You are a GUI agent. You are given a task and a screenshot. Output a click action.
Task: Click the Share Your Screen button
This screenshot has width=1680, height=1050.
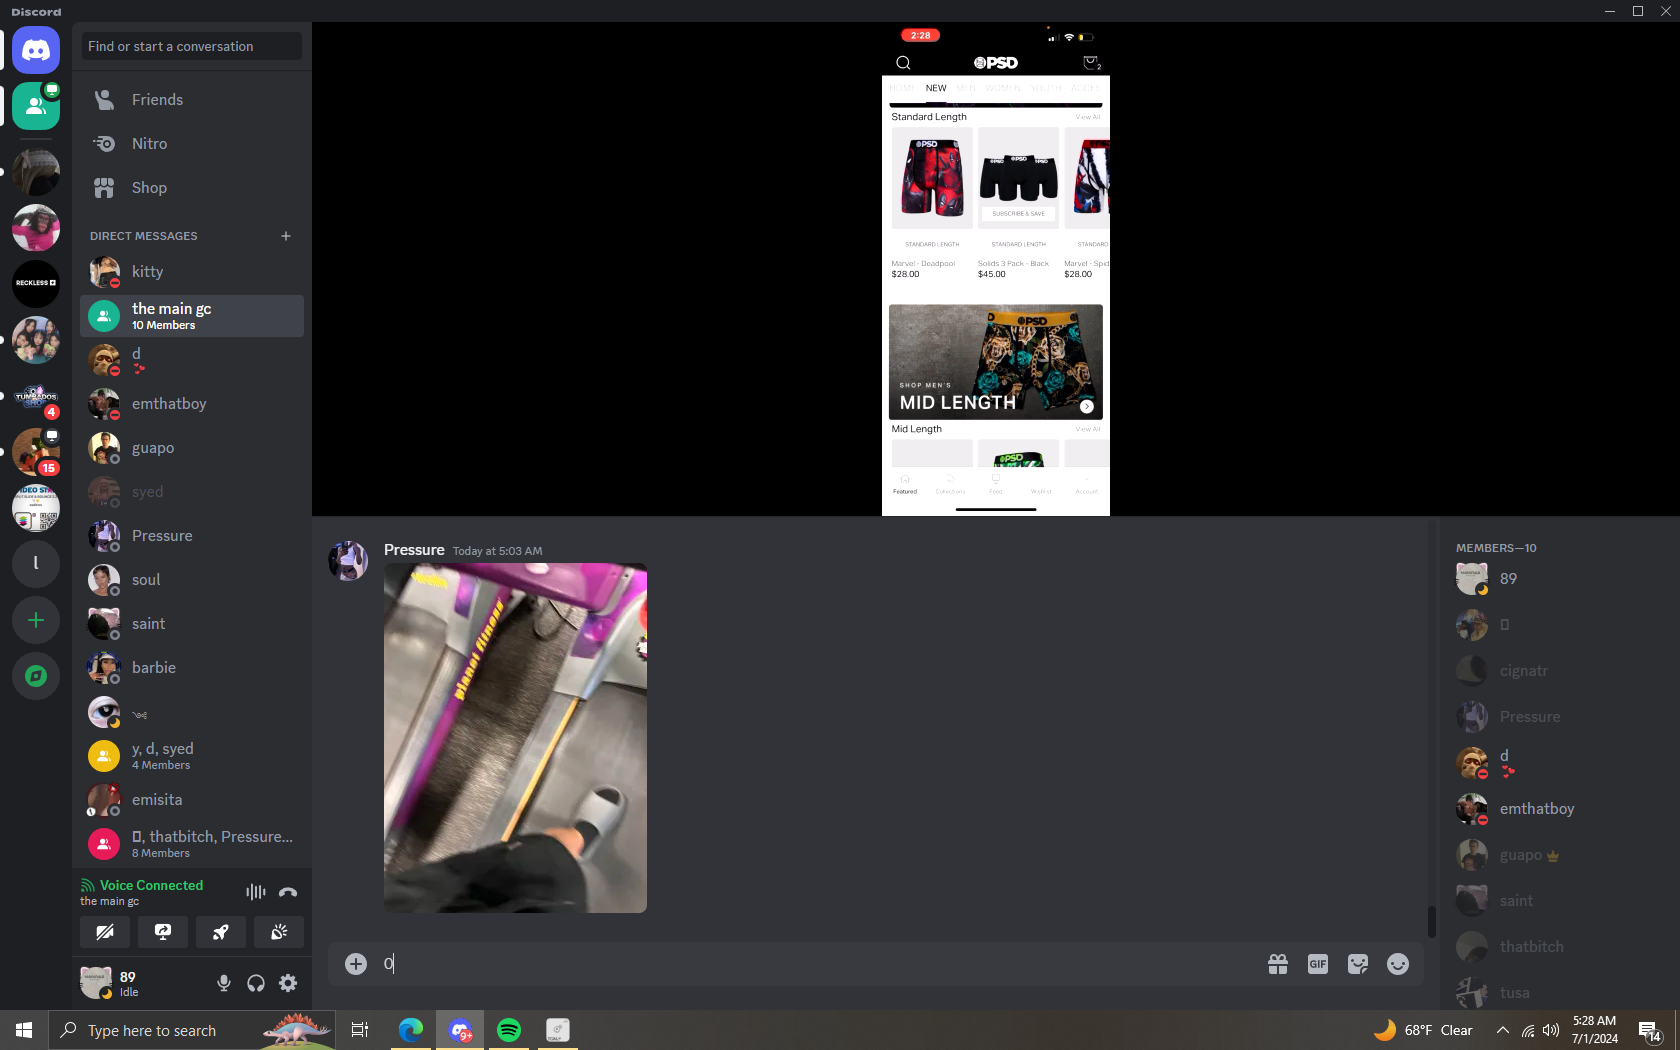(x=163, y=932)
